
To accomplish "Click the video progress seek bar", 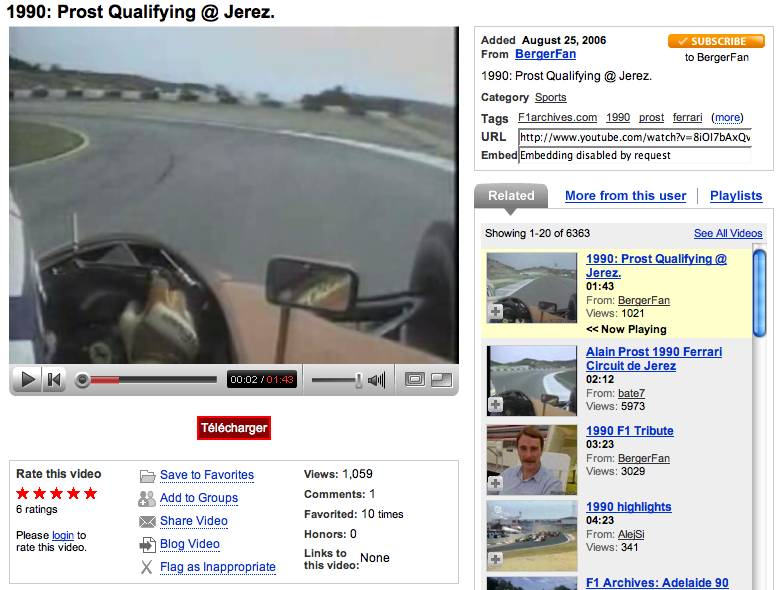I will pyautogui.click(x=146, y=380).
